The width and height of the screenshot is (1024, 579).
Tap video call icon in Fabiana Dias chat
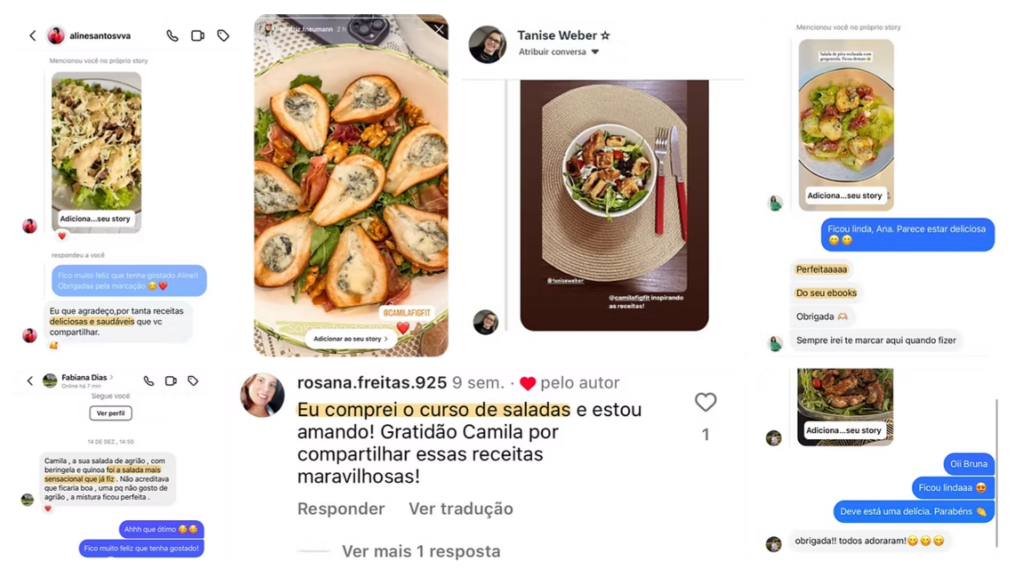(171, 381)
